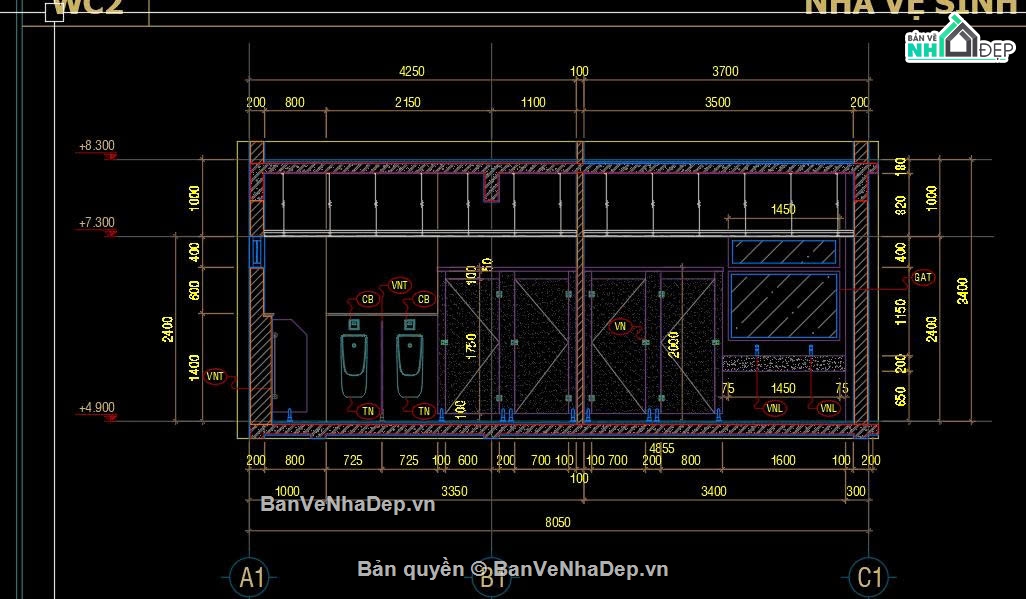Click the VNT tag above the urinals
This screenshot has height=599, width=1026.
point(399,285)
